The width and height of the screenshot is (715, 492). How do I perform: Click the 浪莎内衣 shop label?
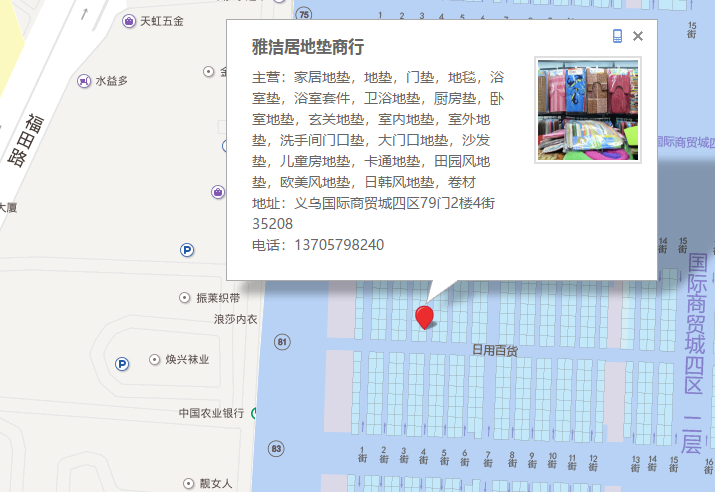click(235, 320)
